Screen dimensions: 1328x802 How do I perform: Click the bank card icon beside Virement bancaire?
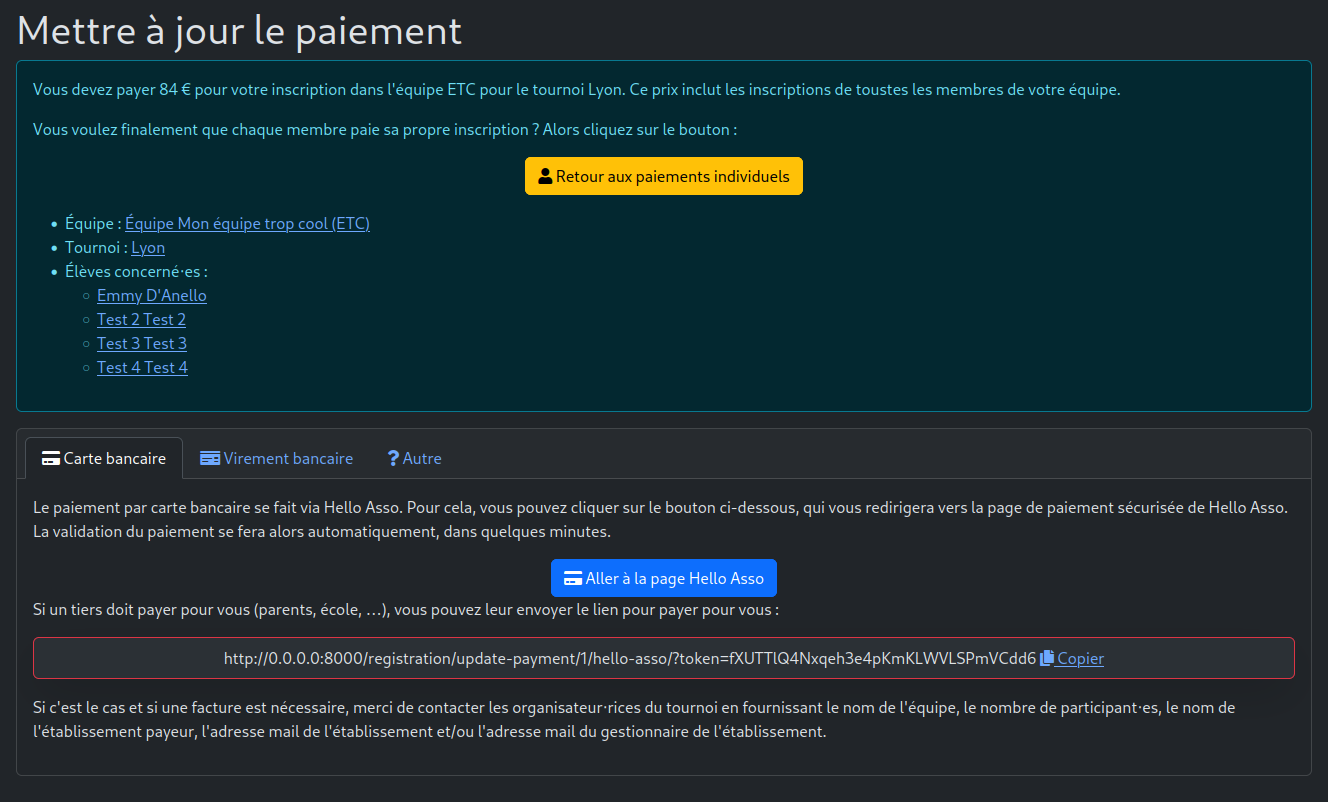coord(210,458)
